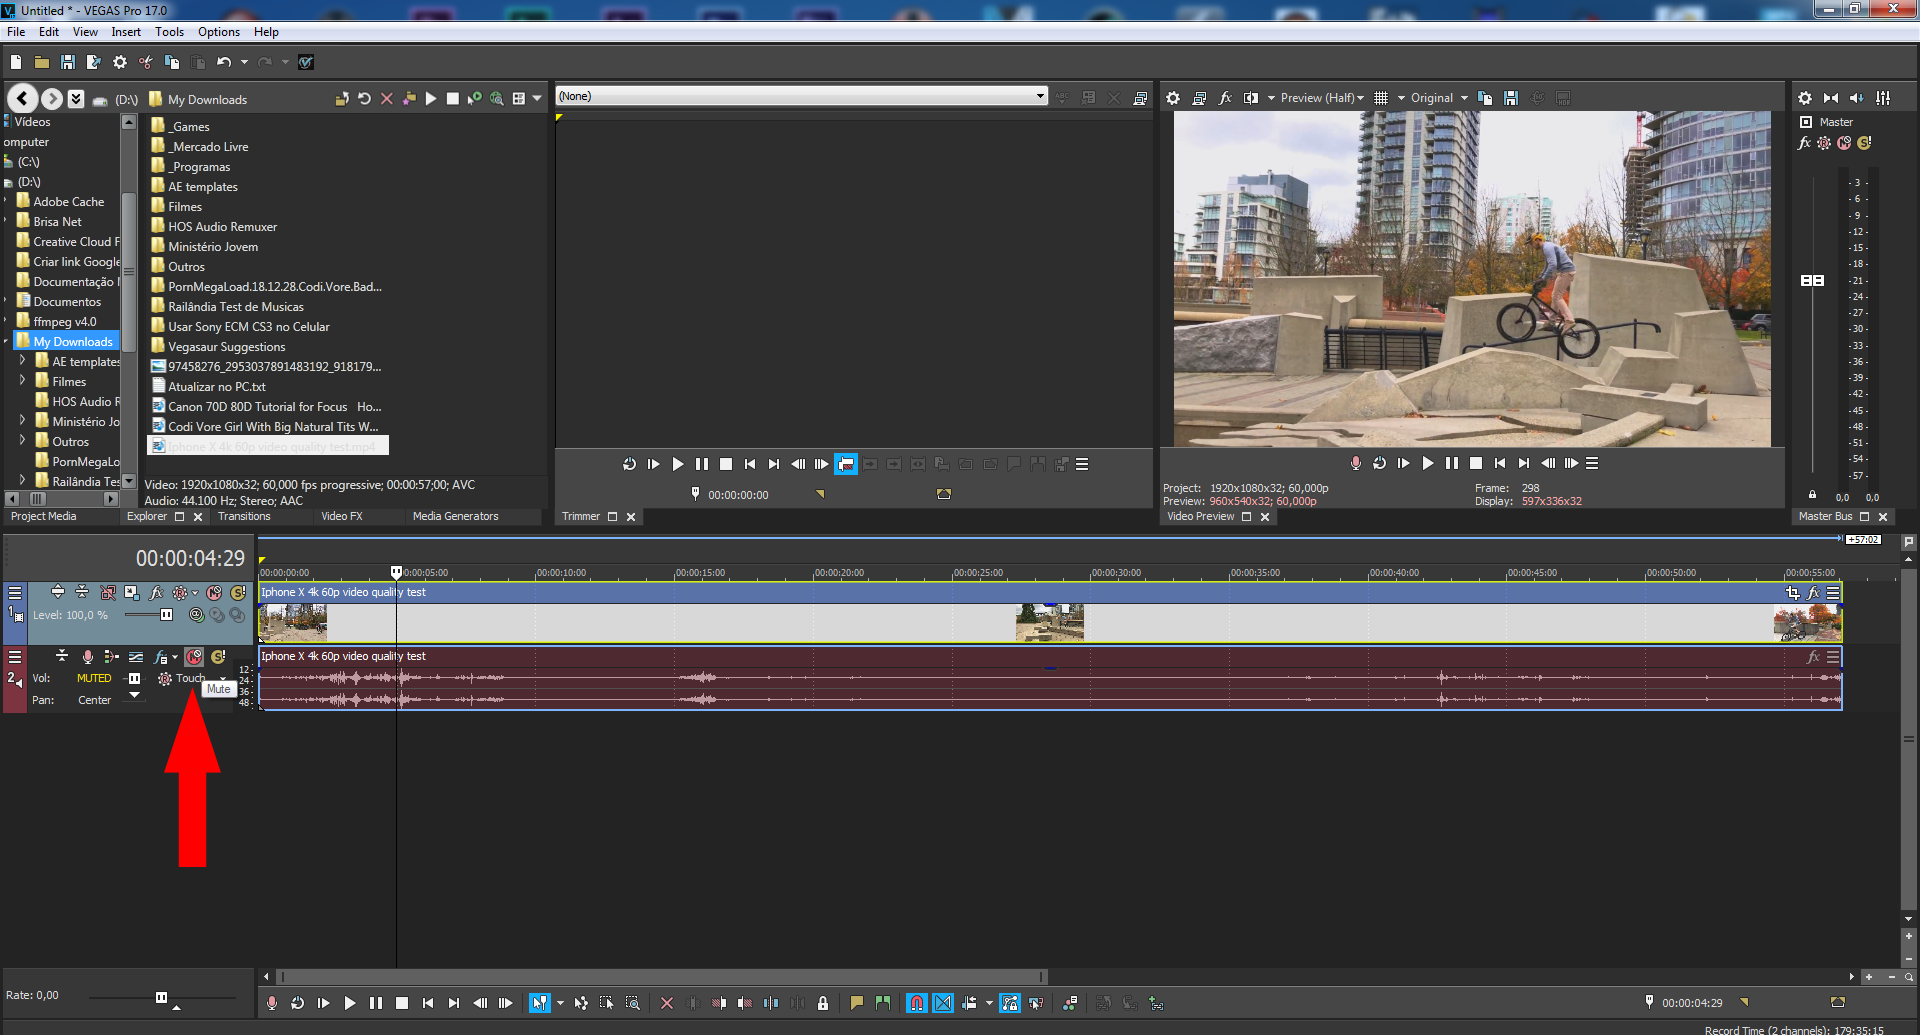Switch to the Transitions tab
This screenshot has height=1035, width=1920.
[244, 517]
